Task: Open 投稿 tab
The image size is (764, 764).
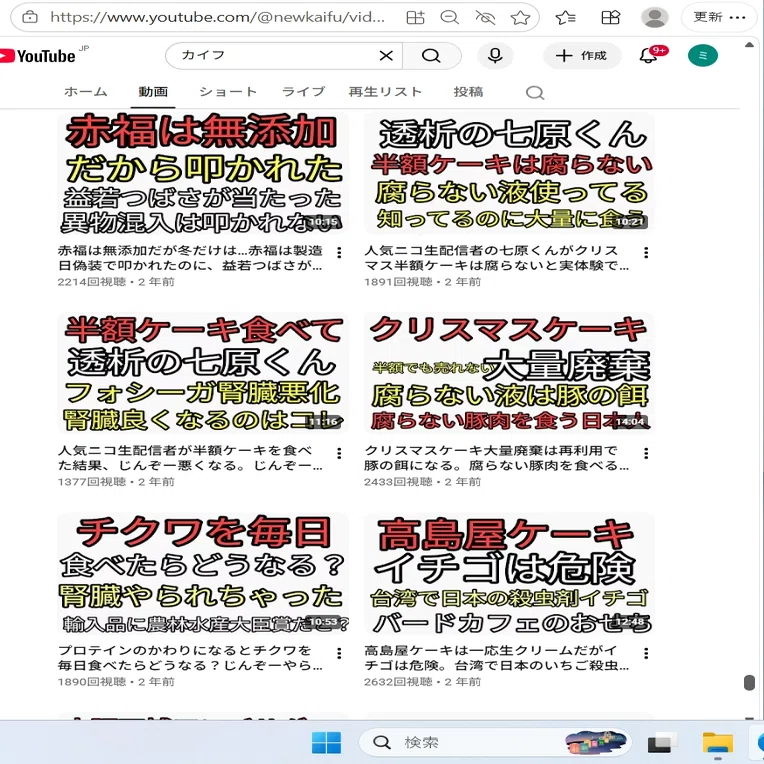Action: pos(468,92)
